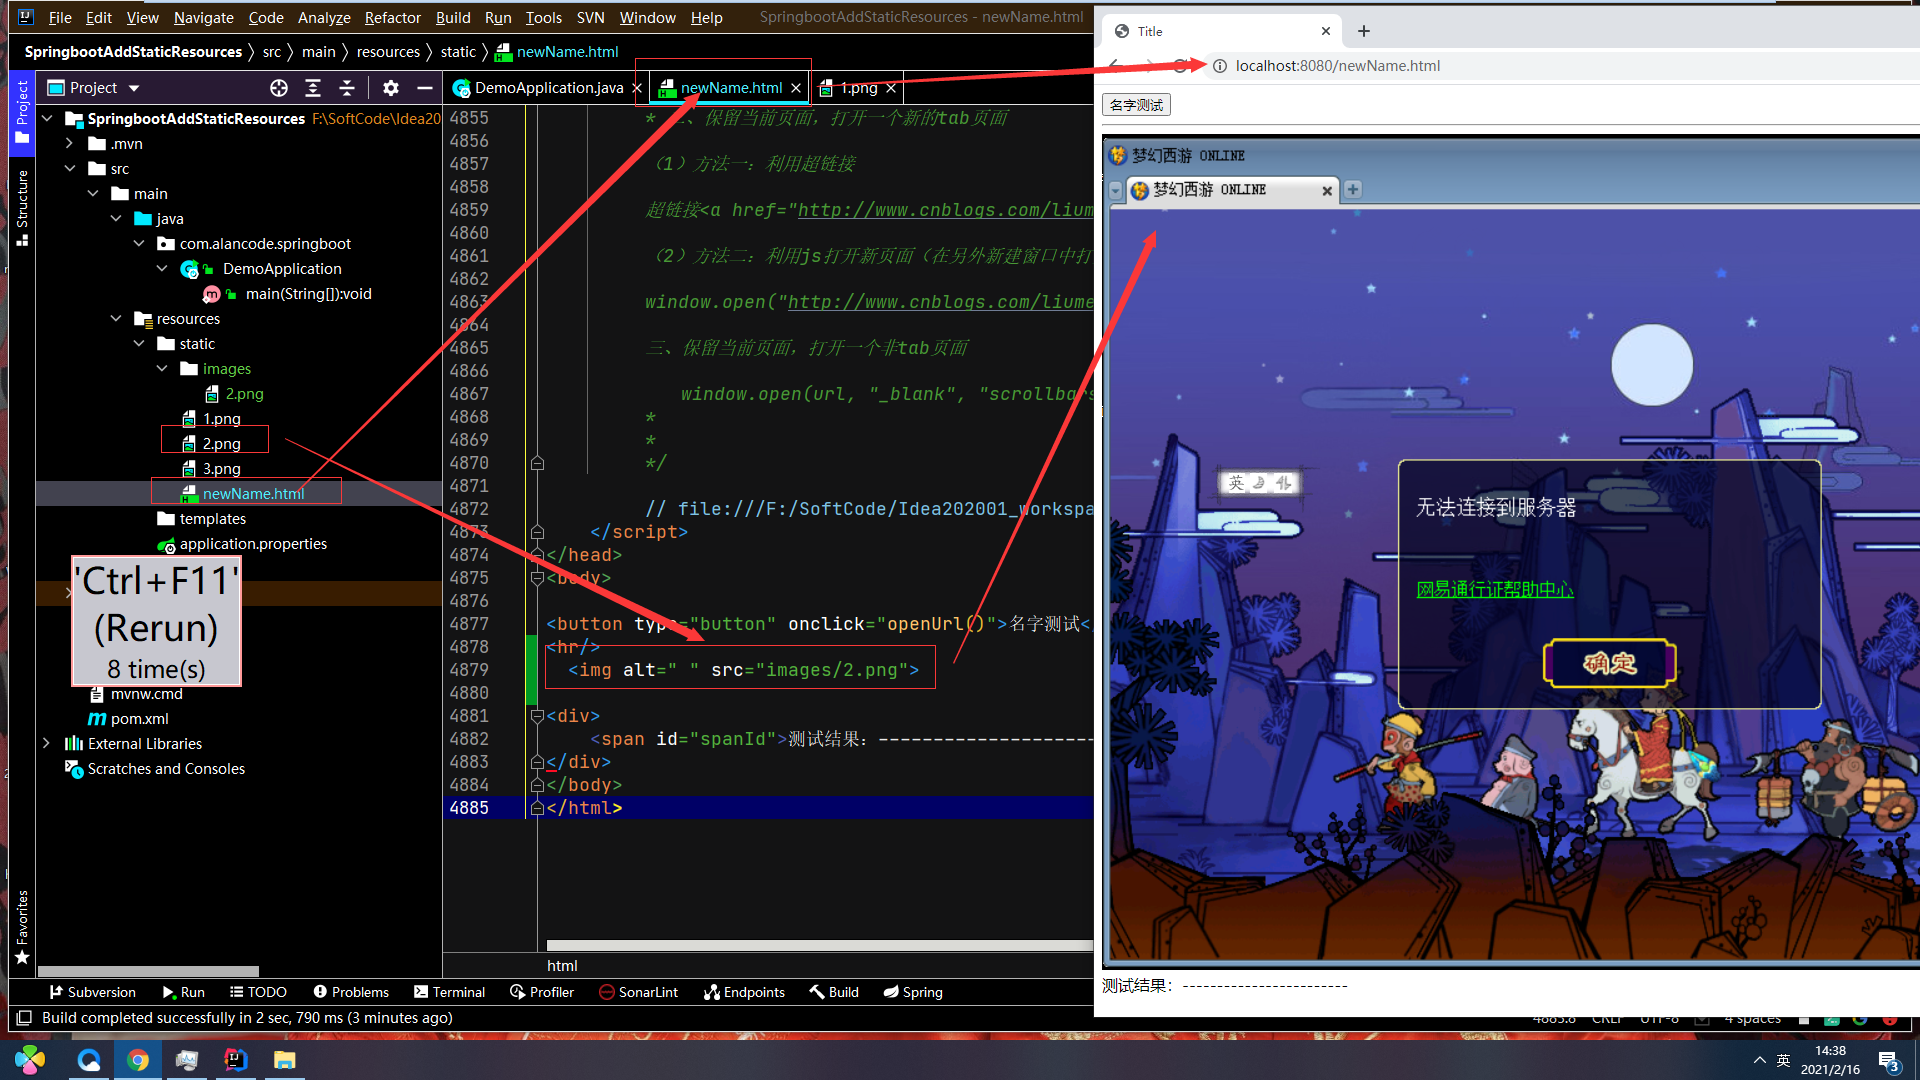Screen dimensions: 1920x1080
Task: Click 网易通行证帮助中心 link
Action: (x=1494, y=589)
